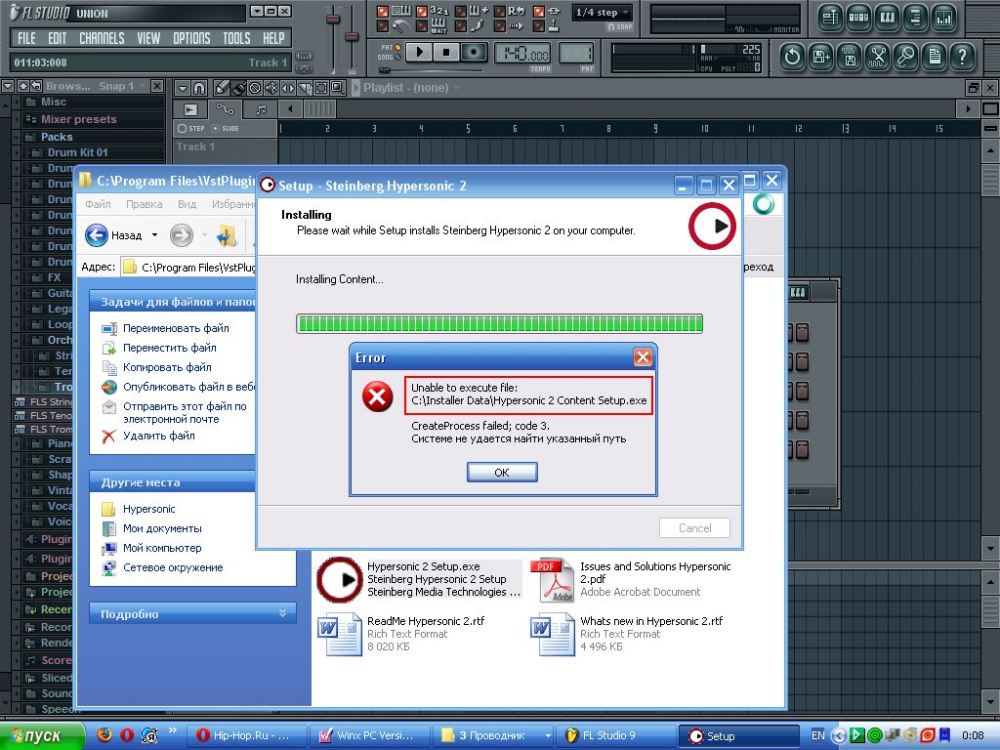Screen dimensions: 1000x750
Task: Open the FILE menu in FL Studio
Action: (27, 38)
